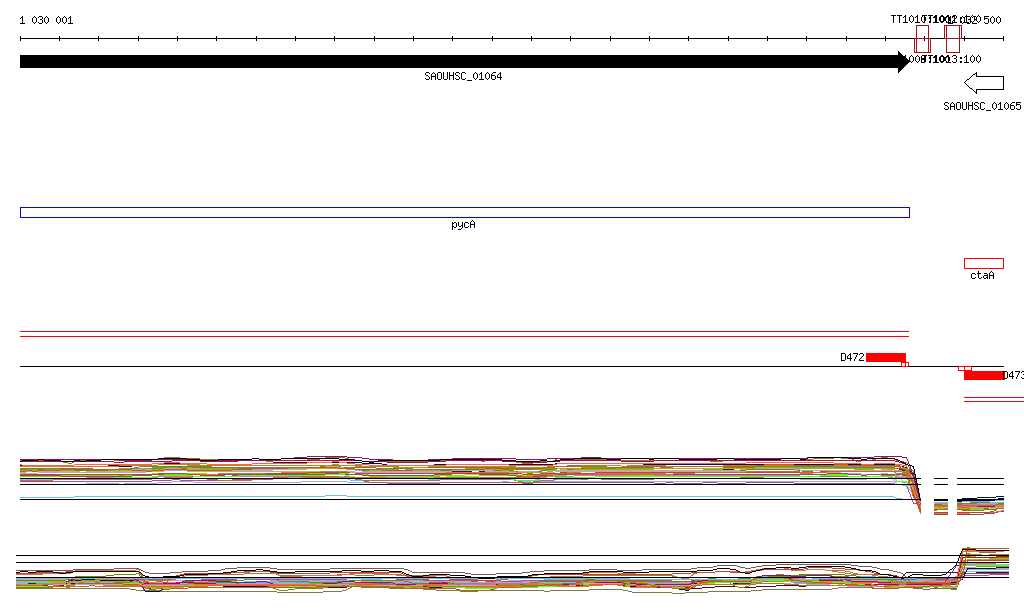Select the ctaA label
1024x611 pixels.
click(982, 275)
